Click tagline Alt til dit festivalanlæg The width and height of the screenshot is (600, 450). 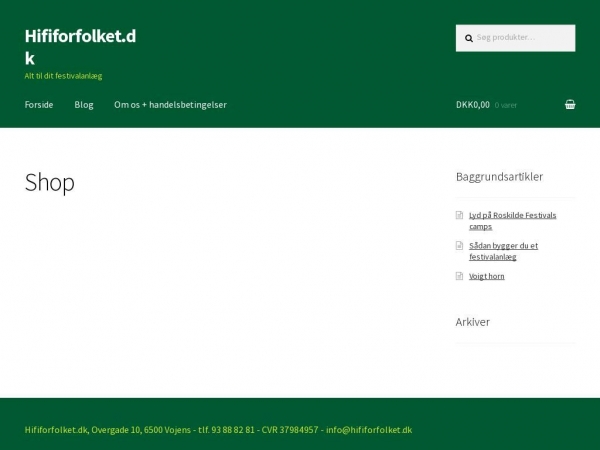click(64, 76)
